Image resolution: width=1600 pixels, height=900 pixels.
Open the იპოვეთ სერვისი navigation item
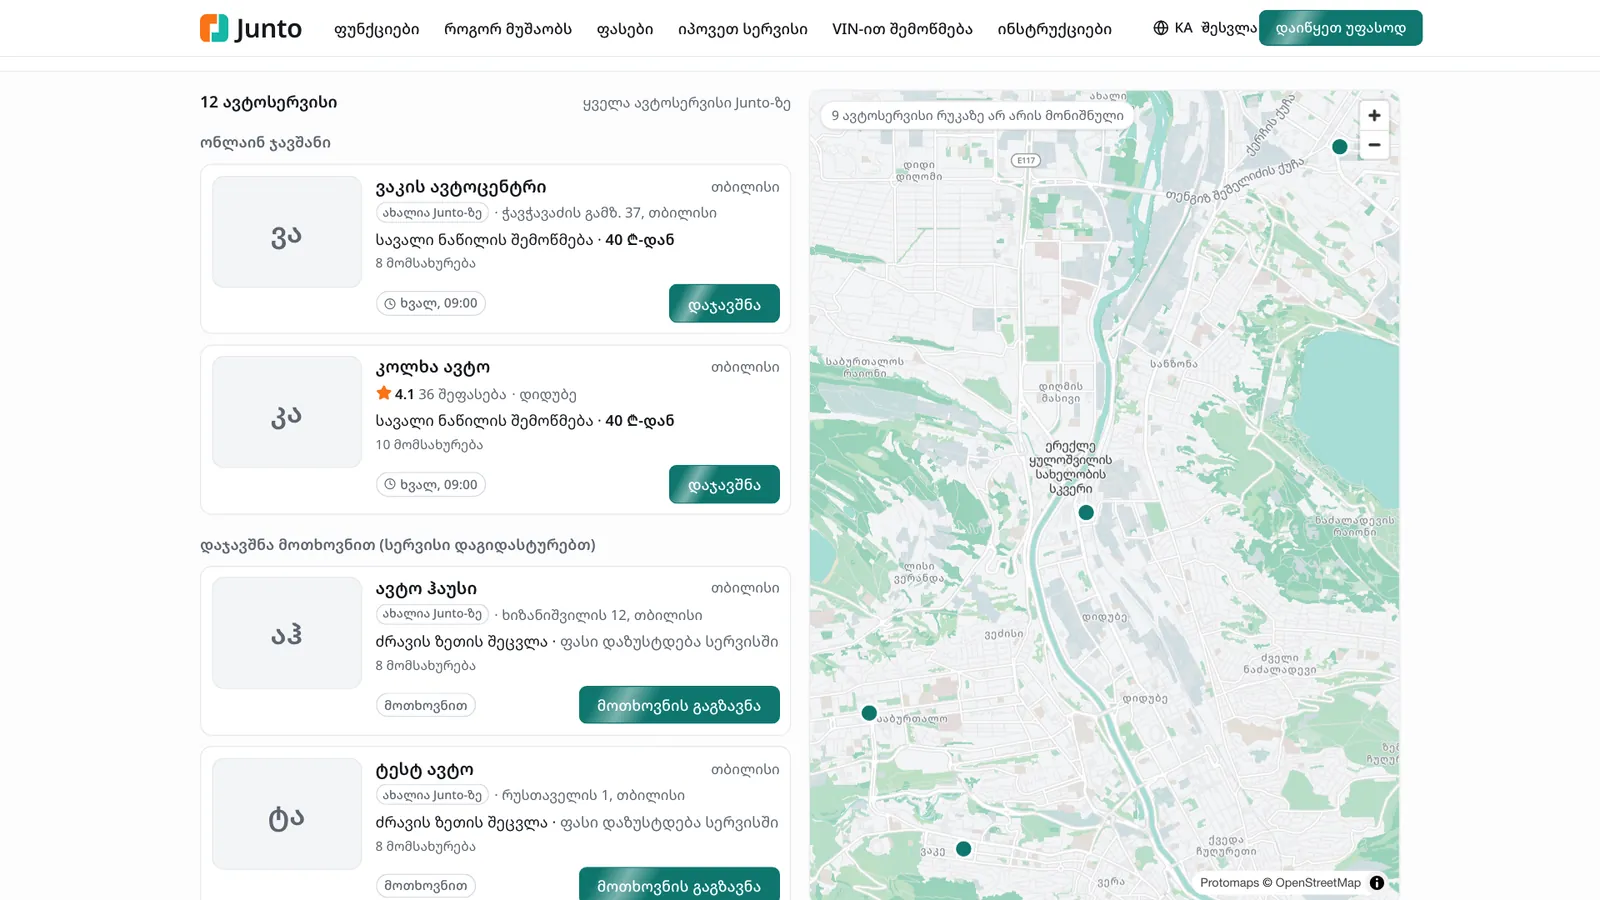743,29
